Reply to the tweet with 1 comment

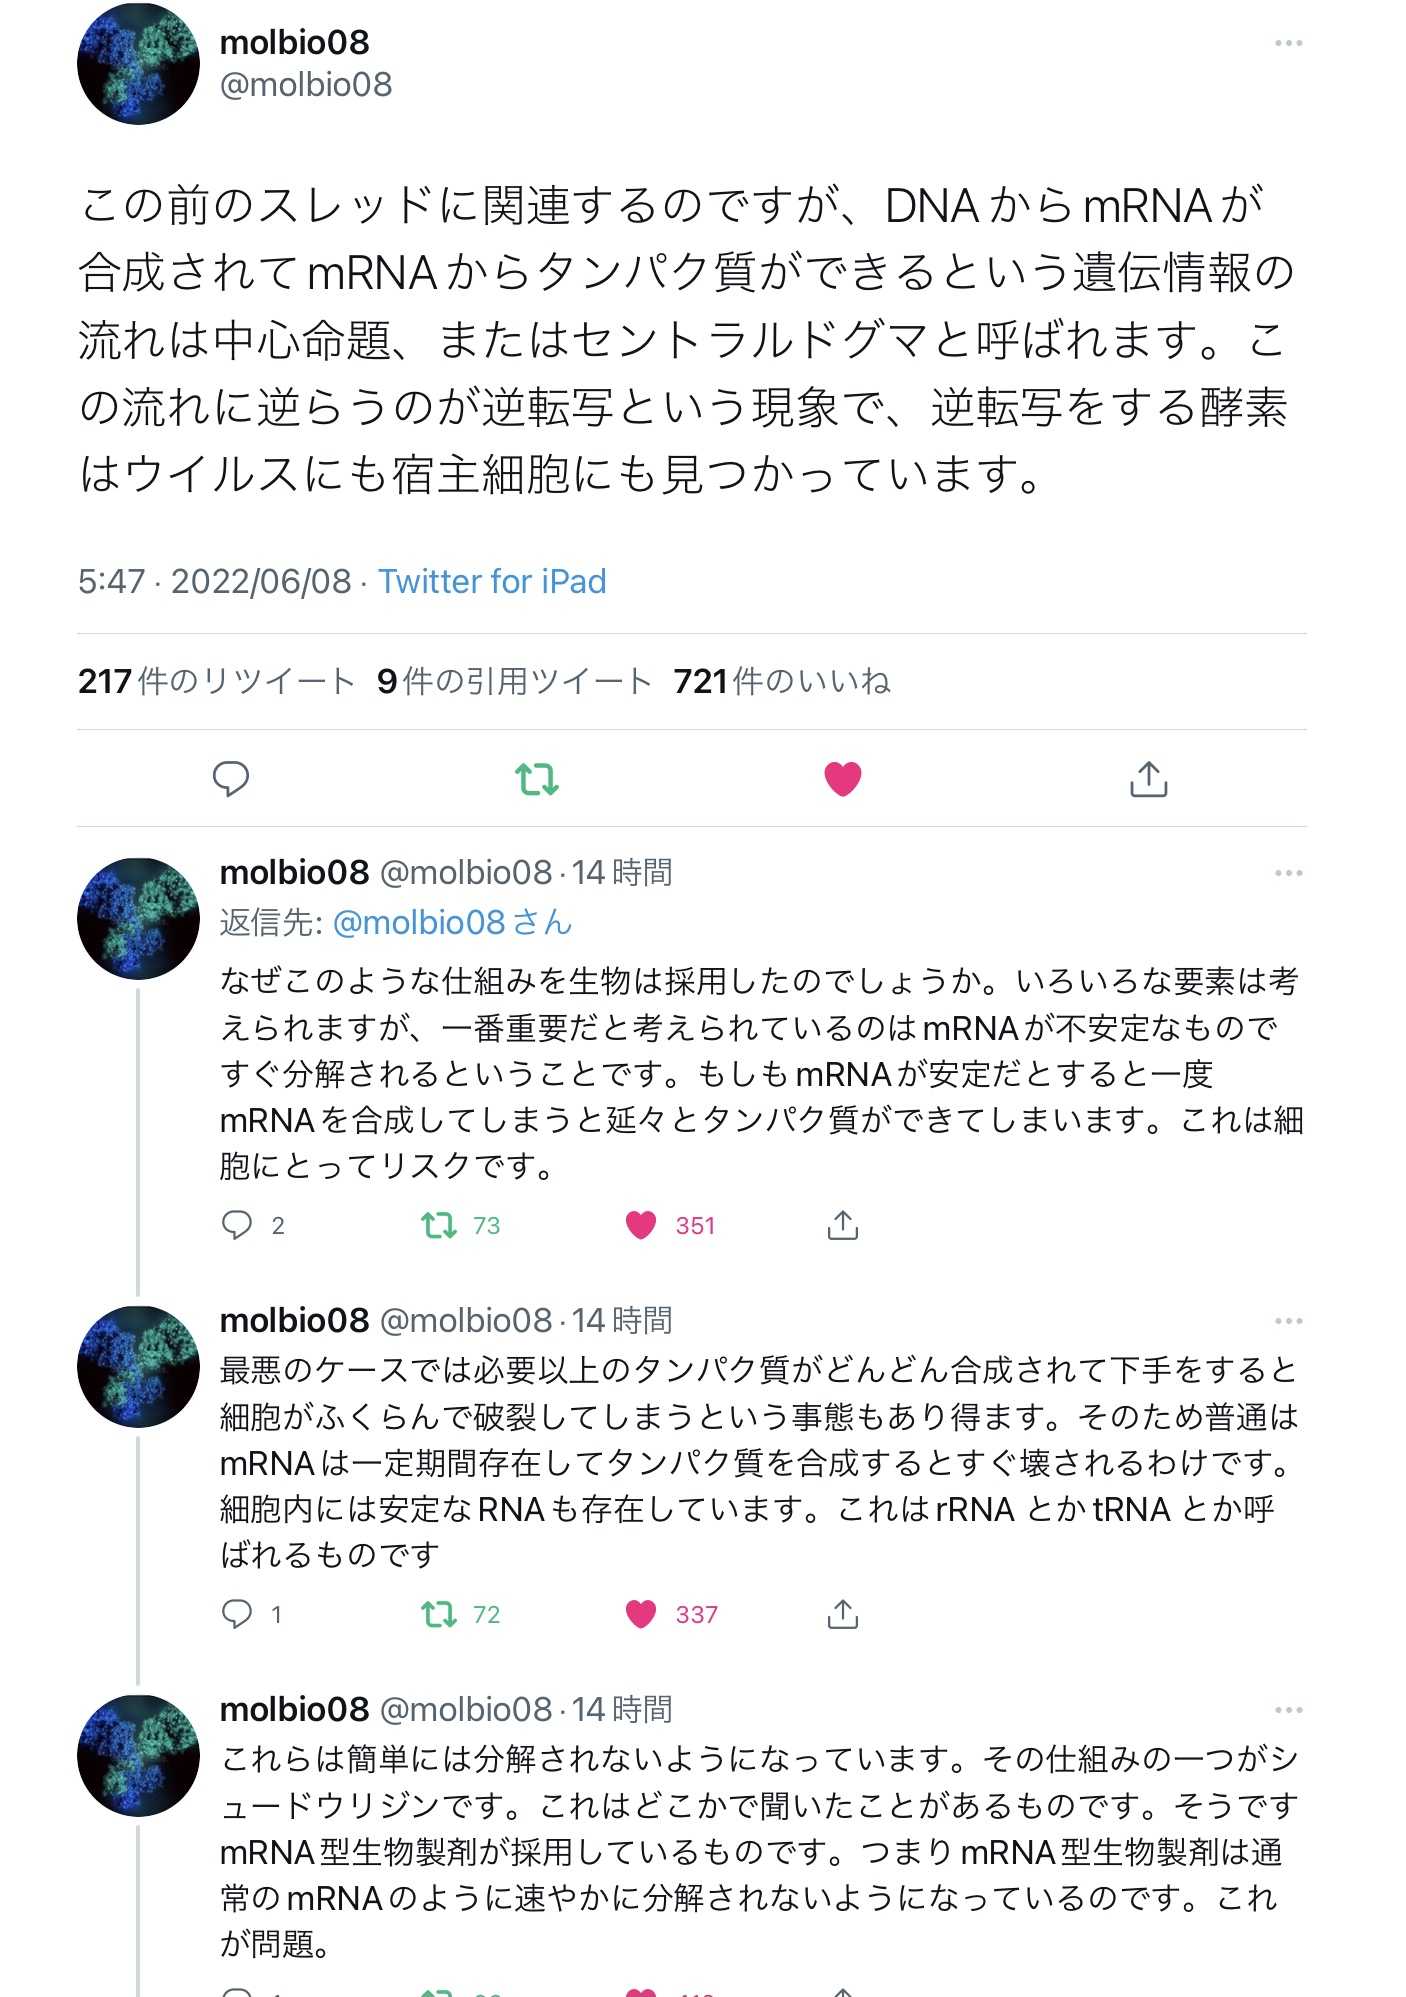[x=237, y=1613]
